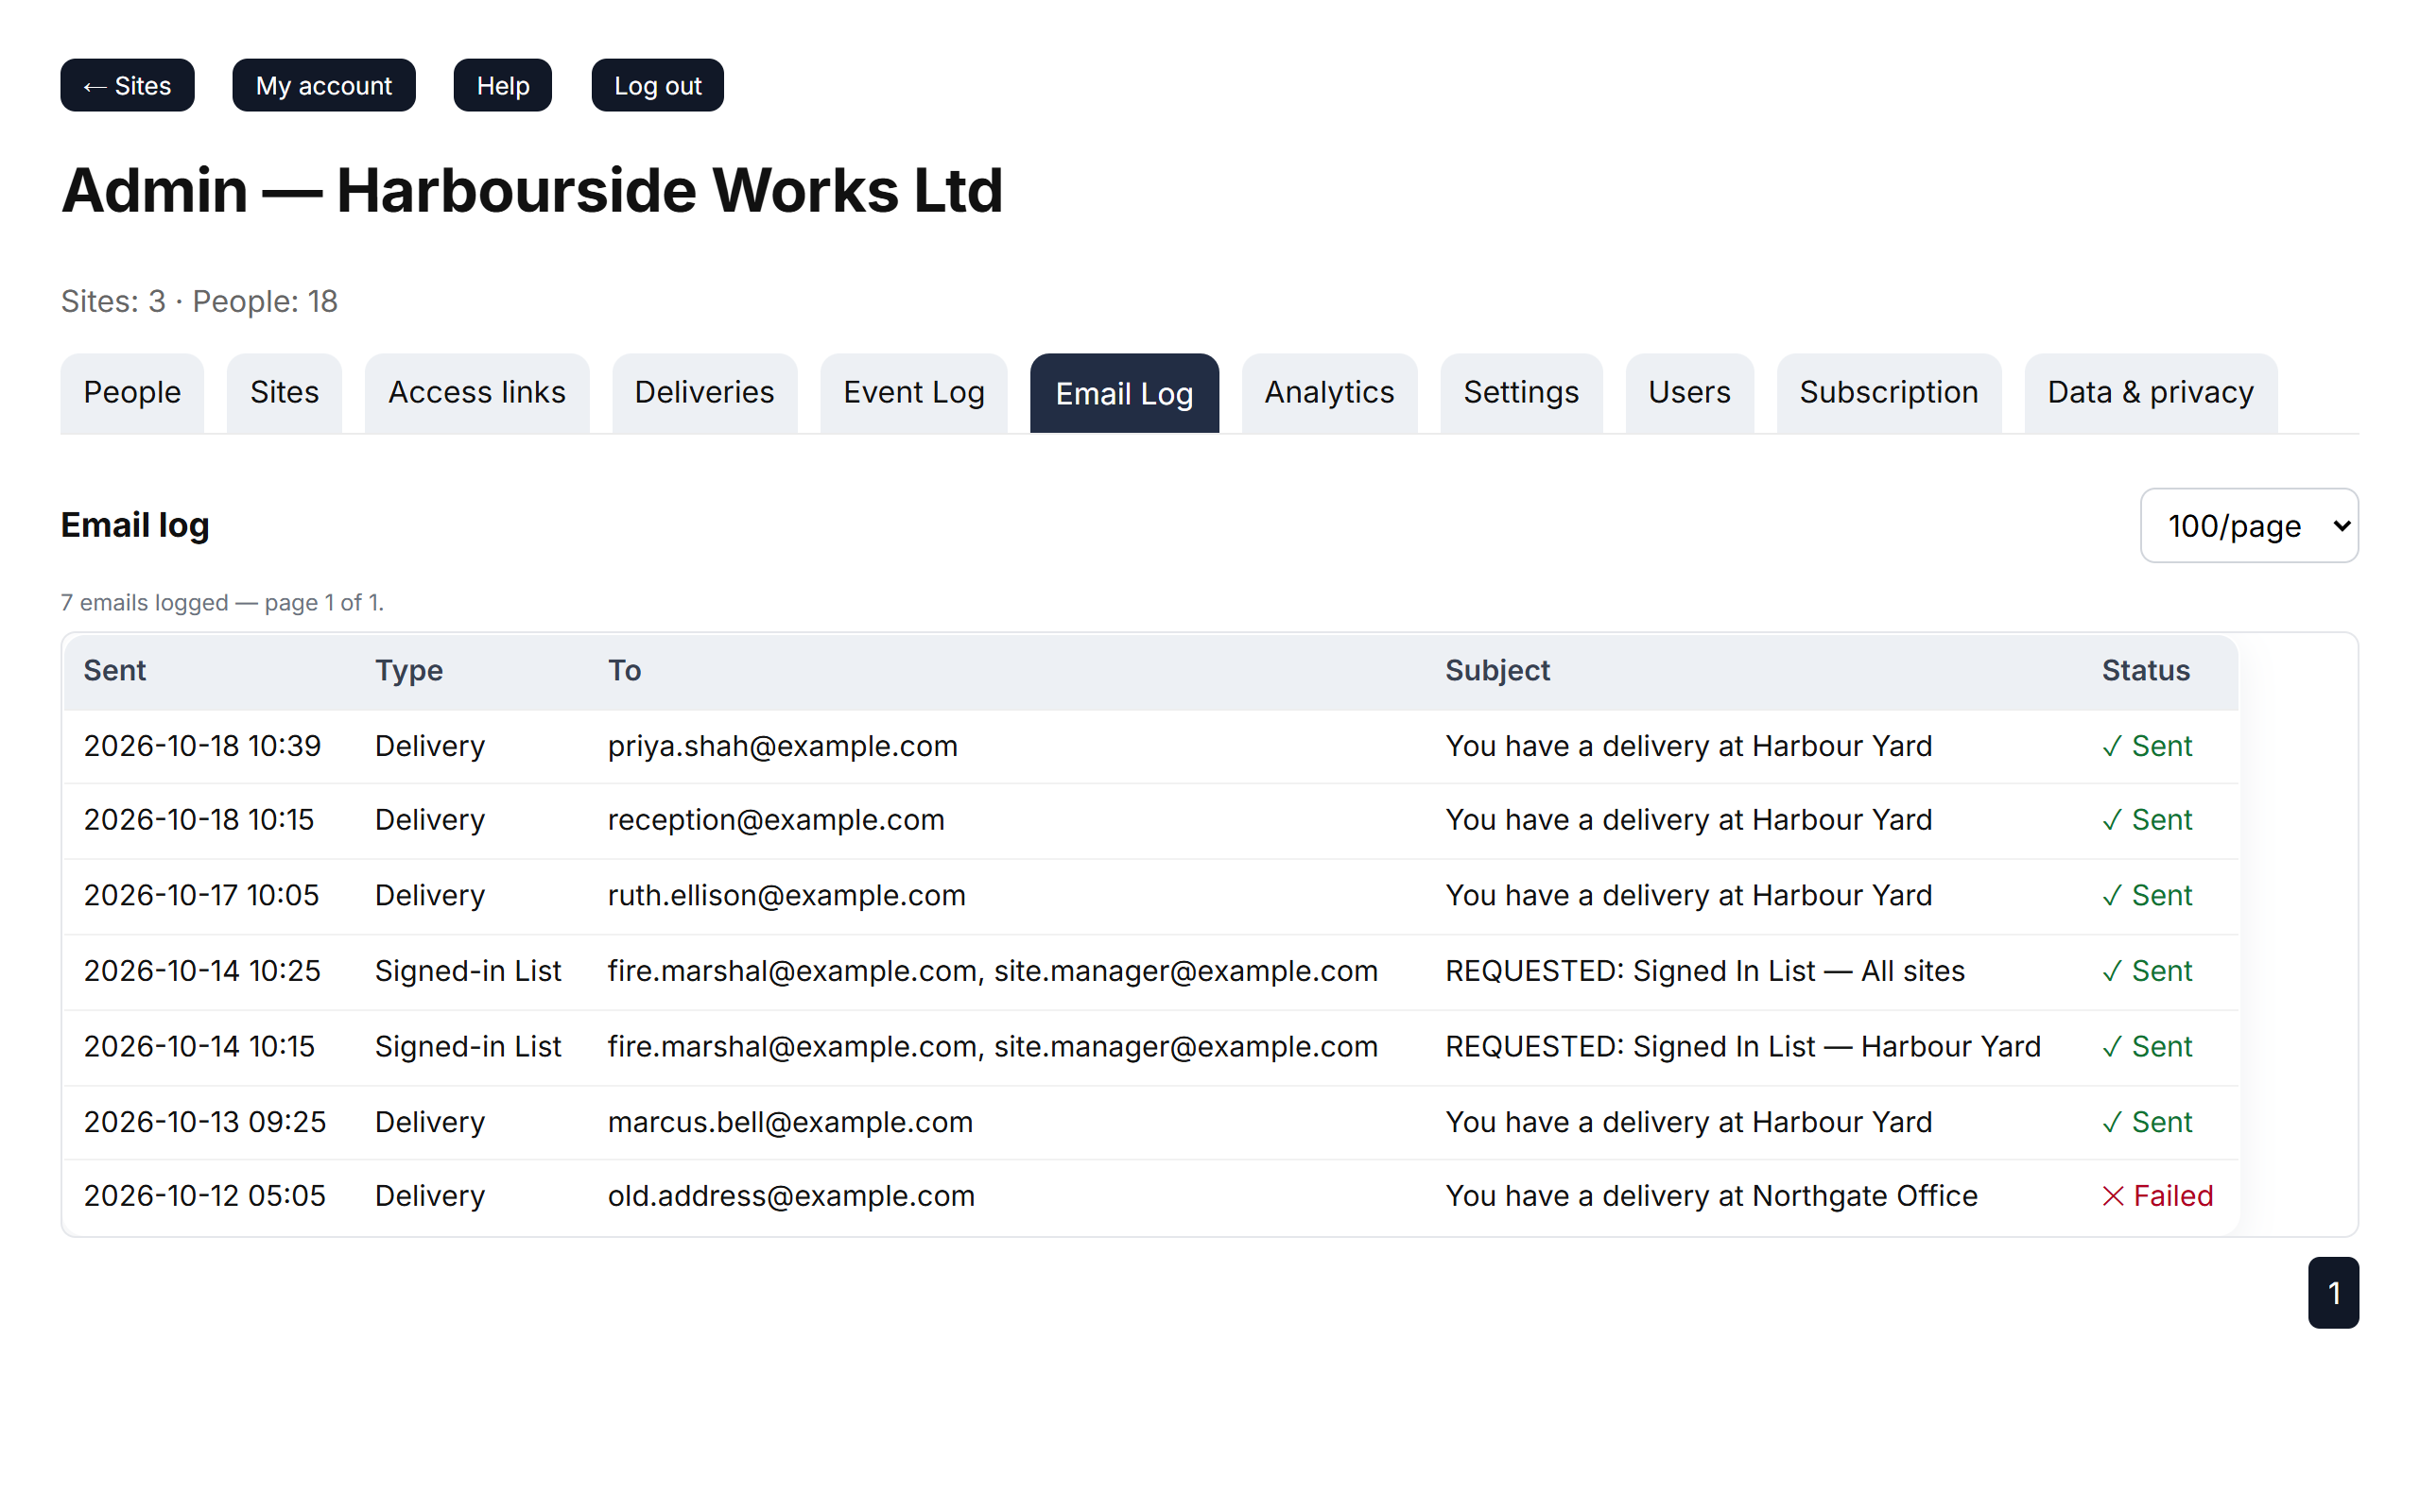This screenshot has height=1512, width=2420.
Task: Select ruth.ellison@example.com recipient
Action: click(787, 895)
